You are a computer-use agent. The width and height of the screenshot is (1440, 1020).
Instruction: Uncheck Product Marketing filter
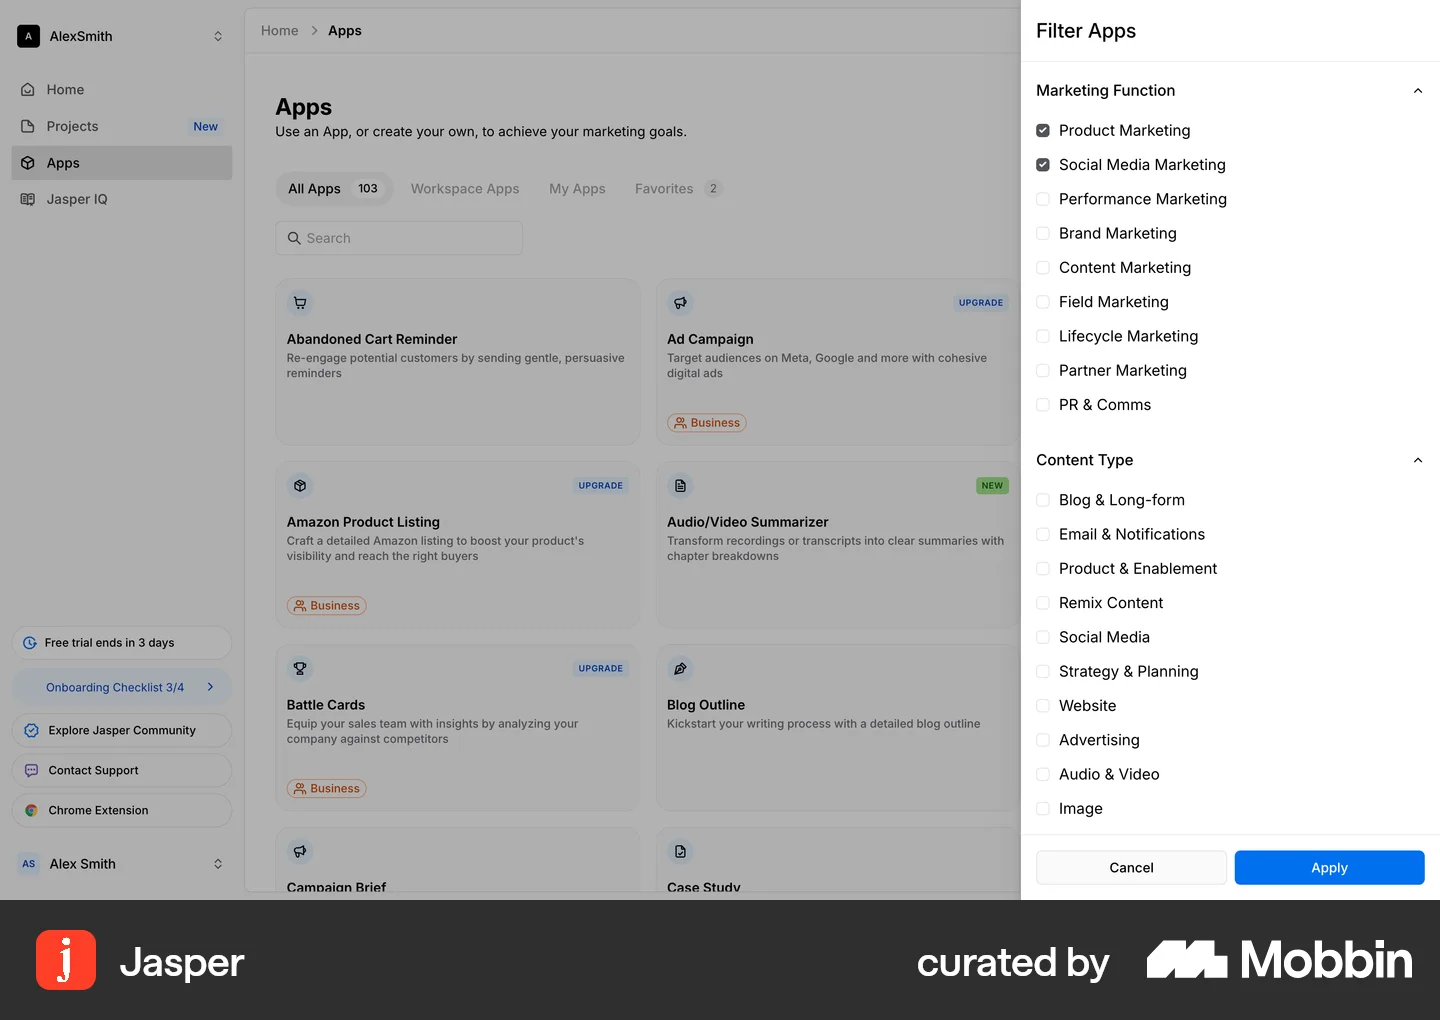coord(1043,131)
